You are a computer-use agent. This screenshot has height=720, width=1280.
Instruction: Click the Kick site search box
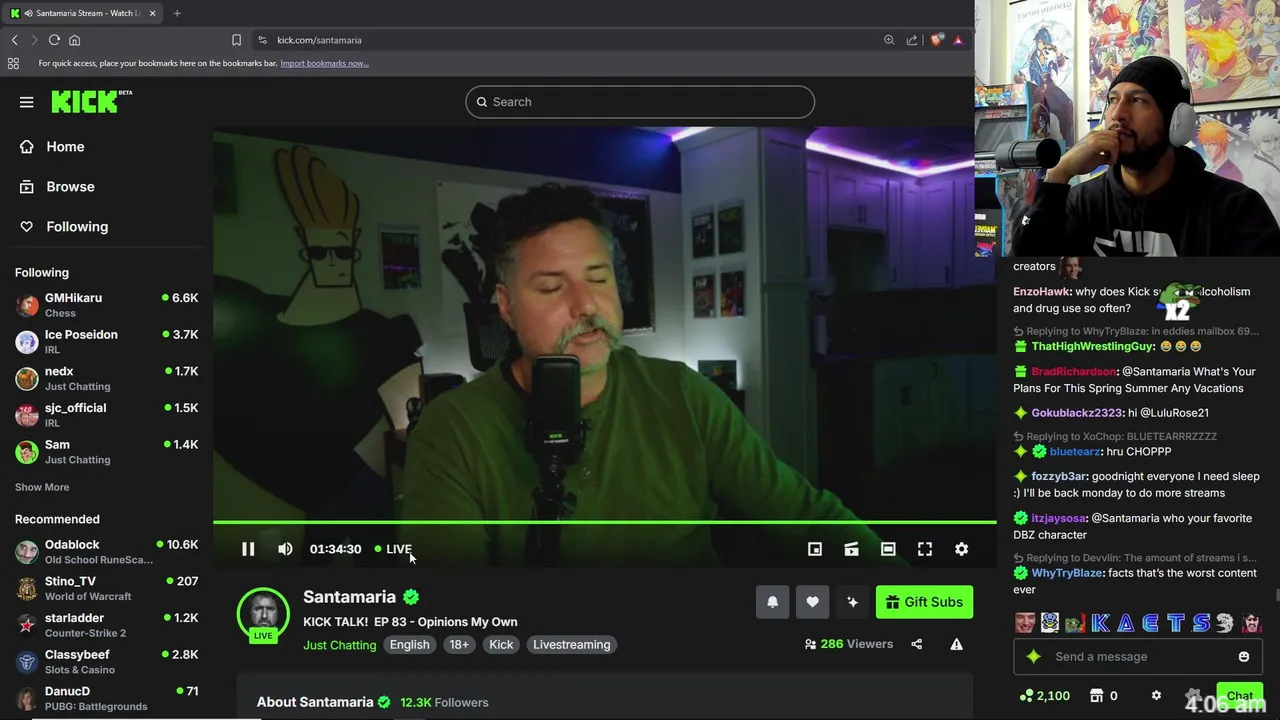(640, 102)
